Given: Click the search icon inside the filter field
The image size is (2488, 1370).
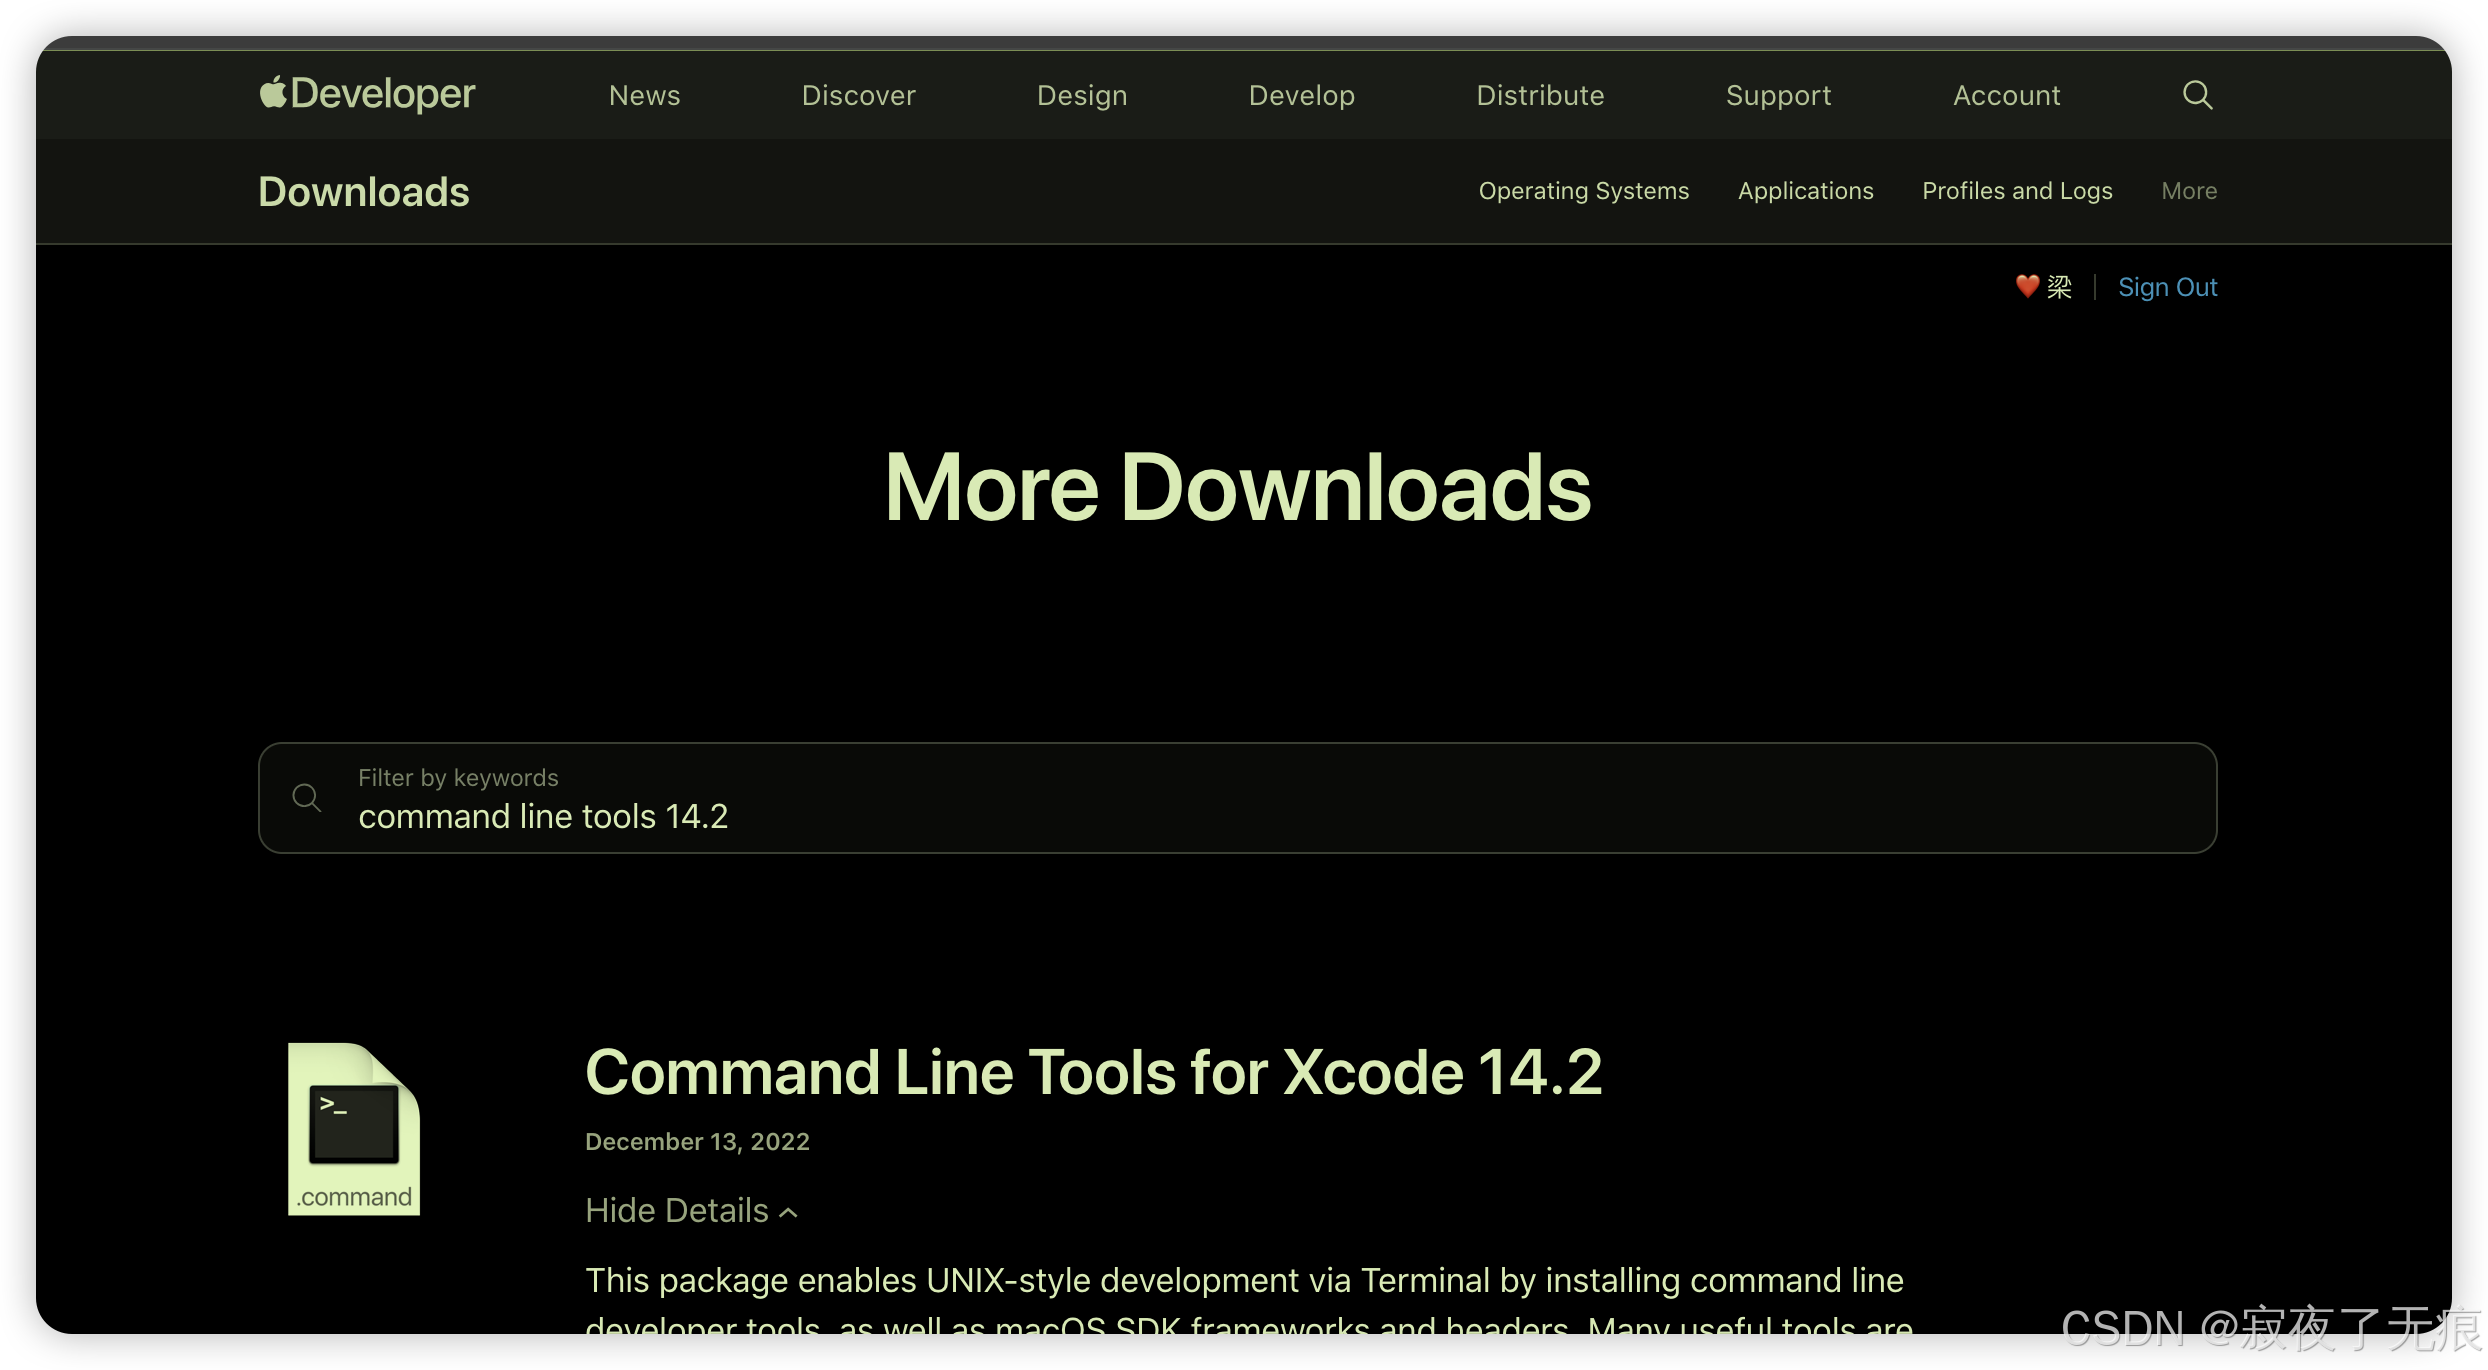Looking at the screenshot, I should [x=307, y=798].
